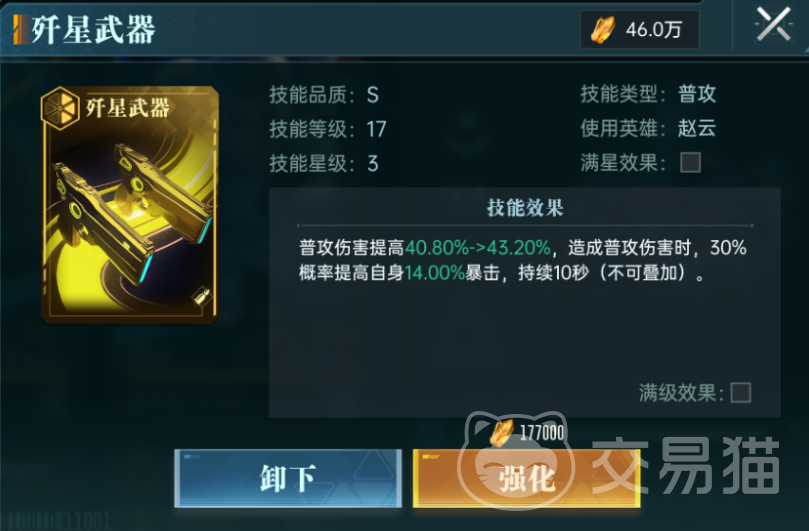809x531 pixels.
Task: Select the 技能品质 S rating
Action: click(x=373, y=95)
